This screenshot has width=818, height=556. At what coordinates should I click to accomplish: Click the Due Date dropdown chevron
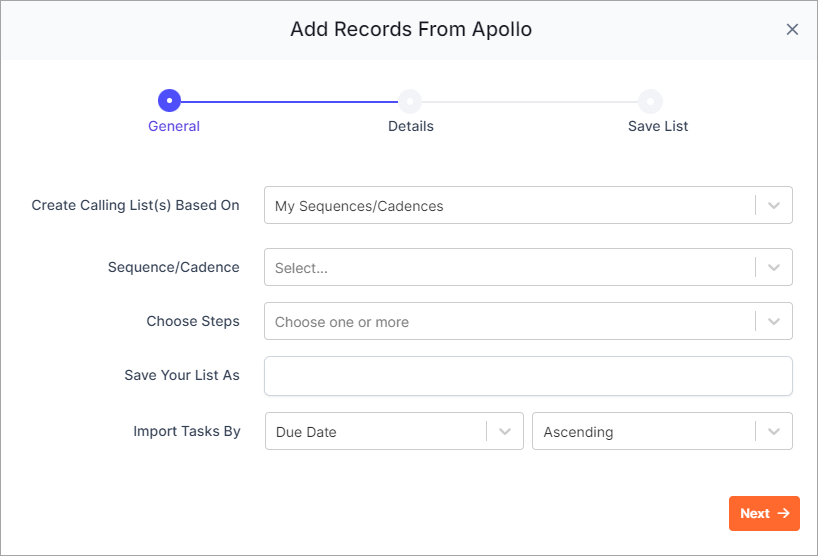click(504, 431)
